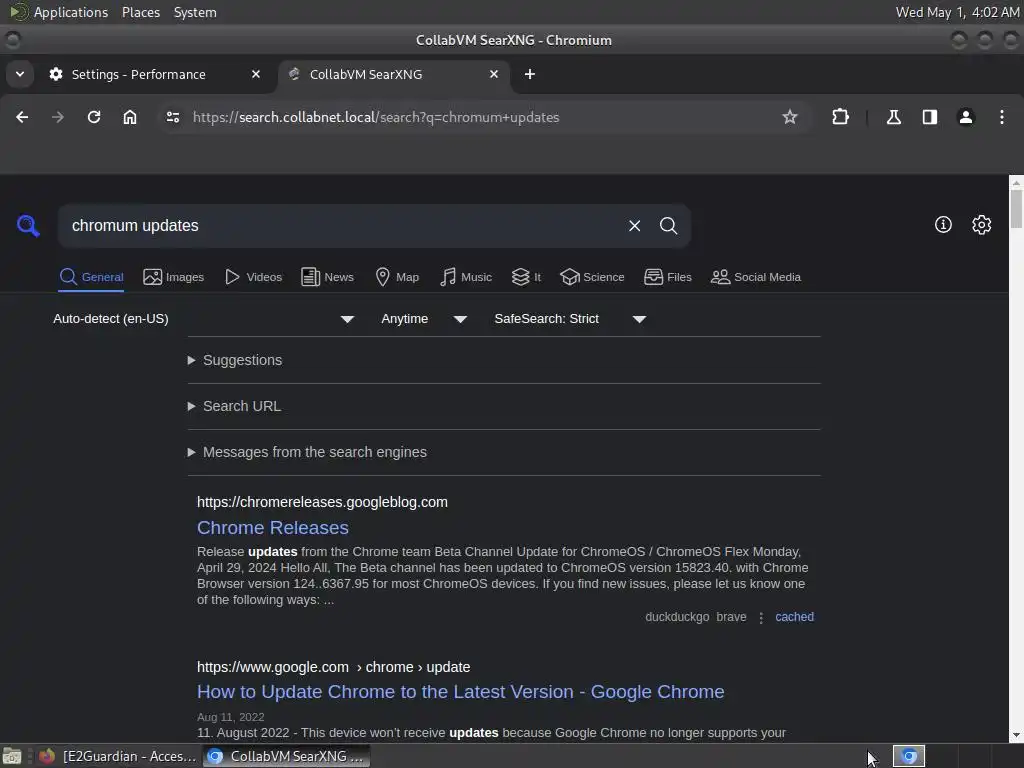
Task: Switch to the News category
Action: (327, 277)
